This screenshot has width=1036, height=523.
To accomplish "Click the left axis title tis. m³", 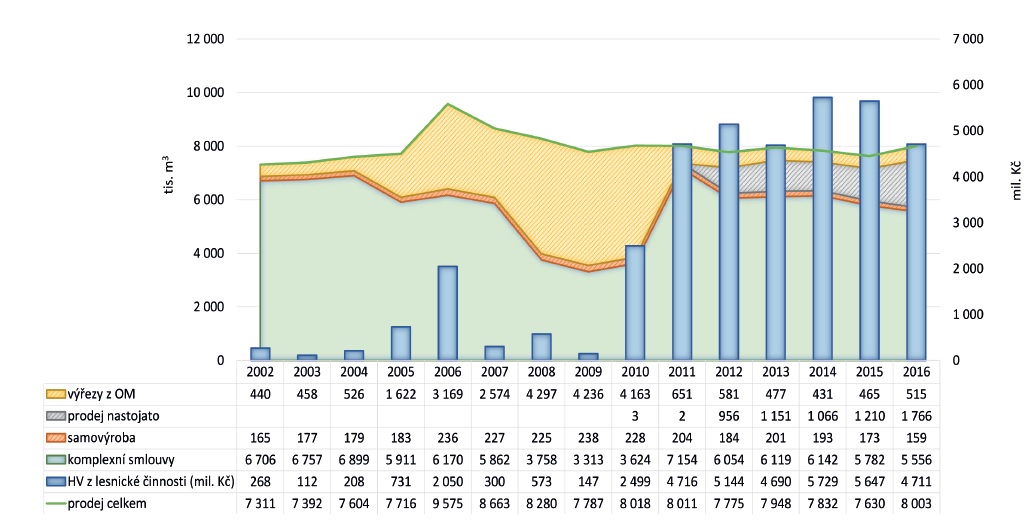I will (x=170, y=177).
